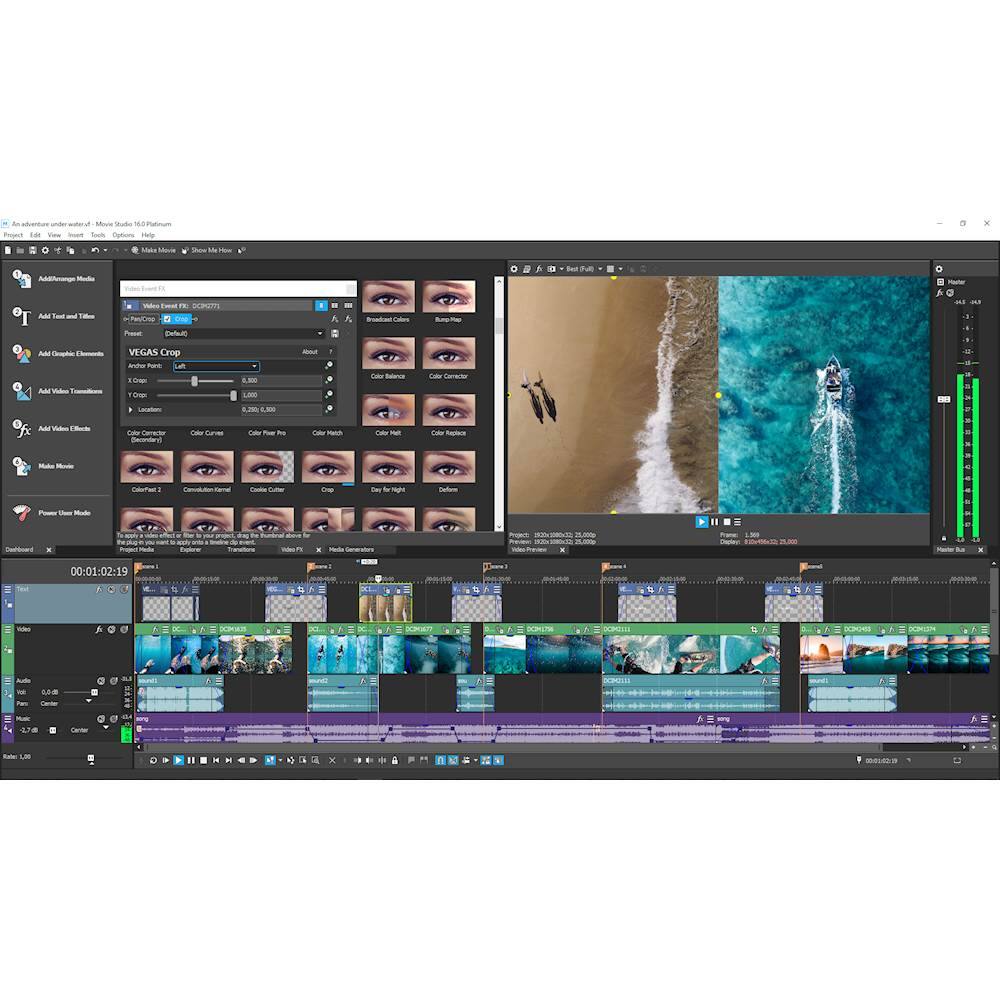1000x1000 pixels.
Task: Open the Master Bus settings gear
Action: [939, 269]
